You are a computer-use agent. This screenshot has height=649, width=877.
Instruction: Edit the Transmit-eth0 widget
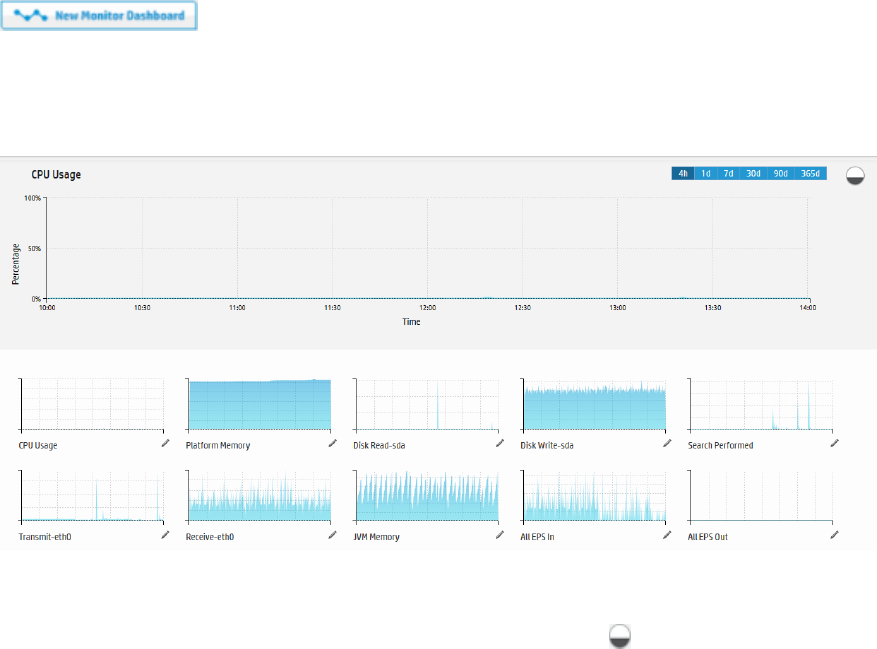coord(166,535)
